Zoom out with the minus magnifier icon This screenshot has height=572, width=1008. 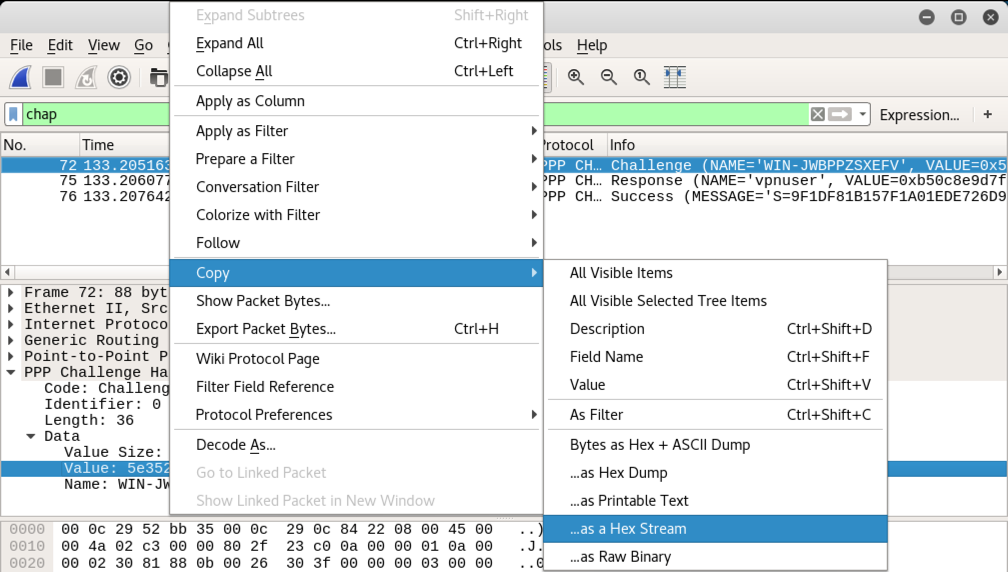coord(608,77)
